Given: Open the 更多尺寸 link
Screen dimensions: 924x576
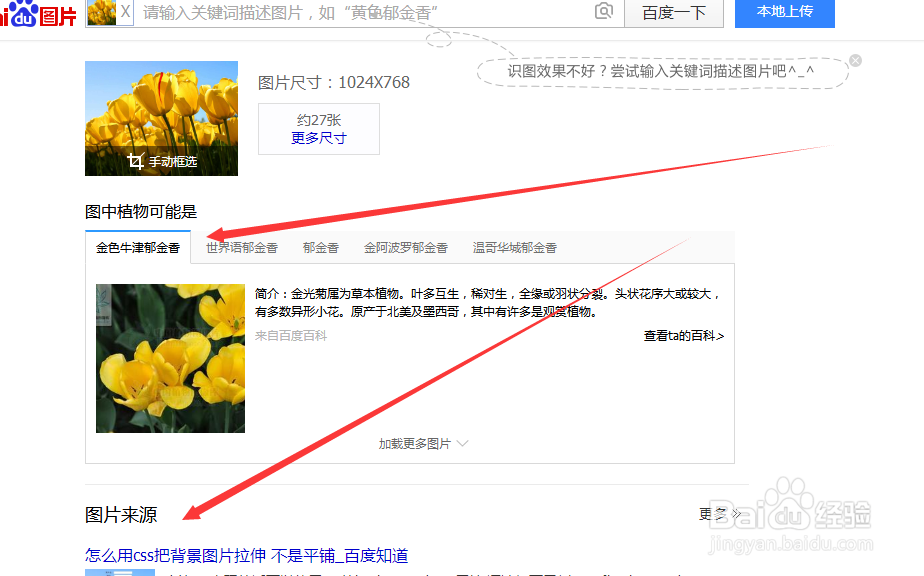Looking at the screenshot, I should click(318, 140).
